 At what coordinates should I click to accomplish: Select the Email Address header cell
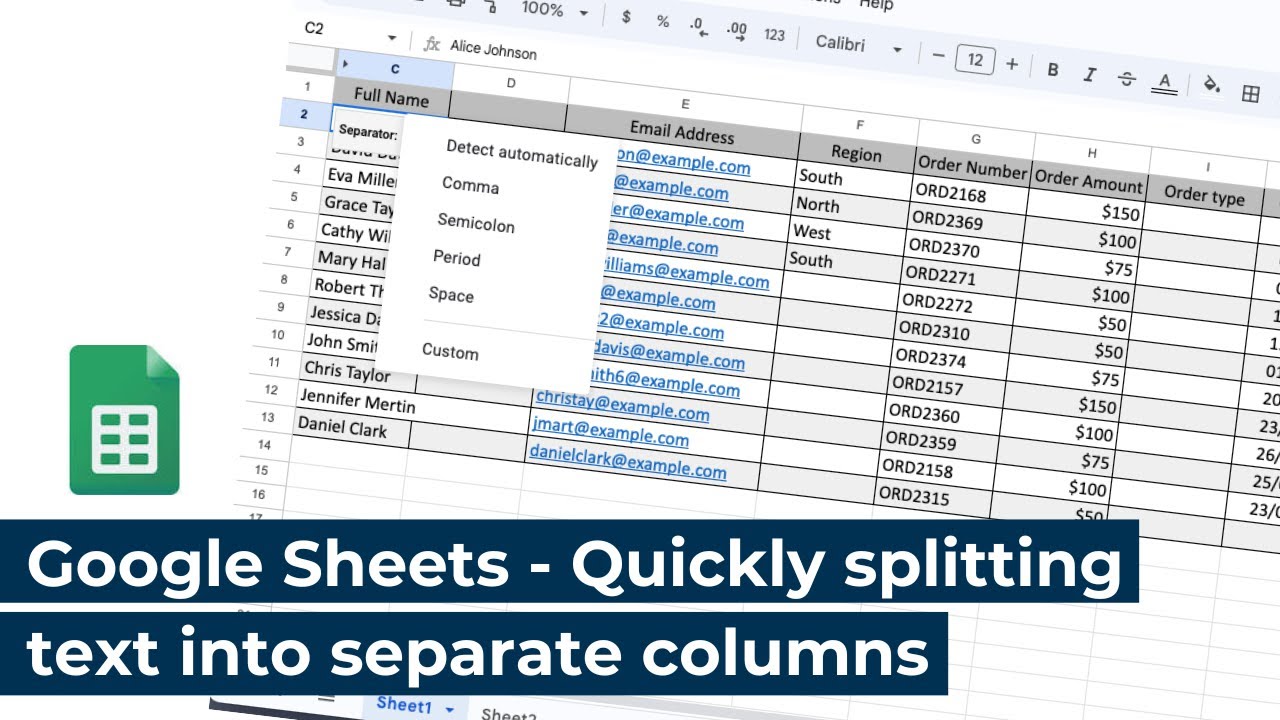(682, 132)
